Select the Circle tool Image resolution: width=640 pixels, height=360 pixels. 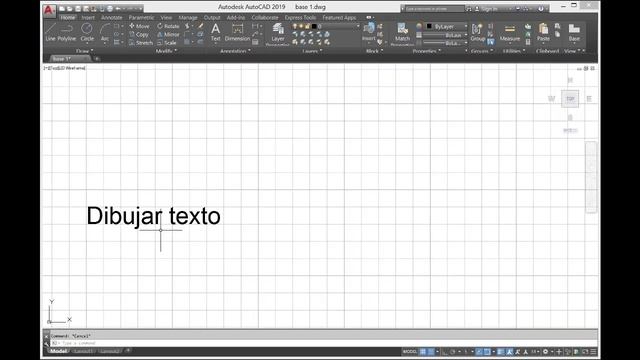pos(87,32)
